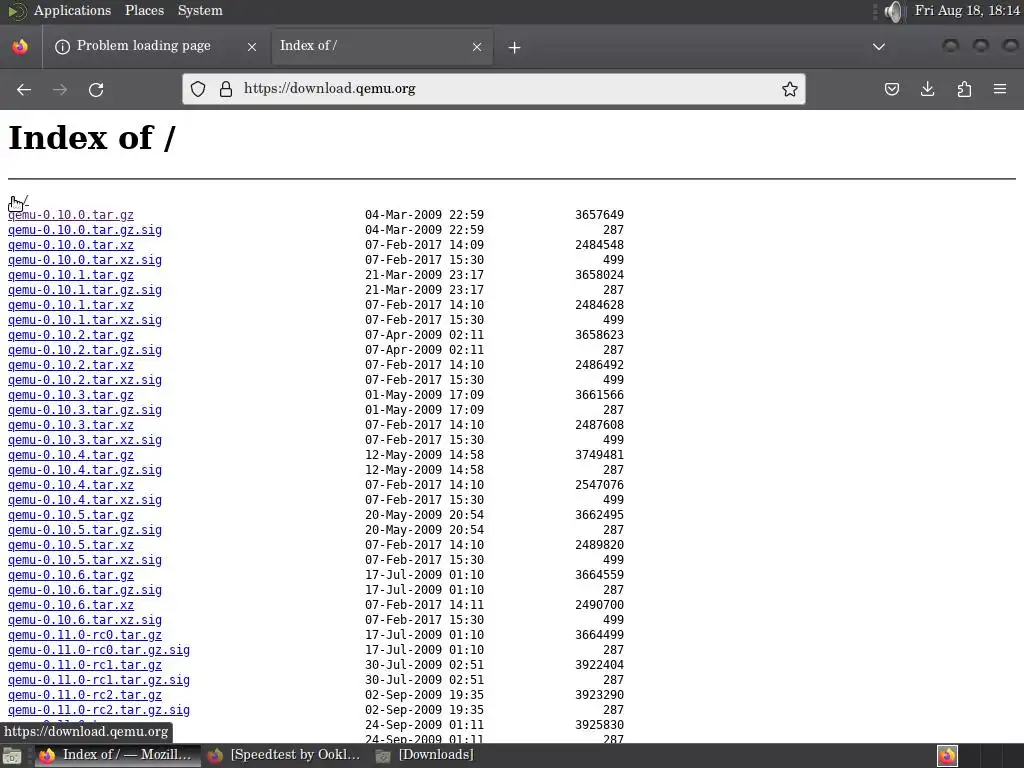Image resolution: width=1024 pixels, height=768 pixels.
Task: Open qemu-0.10.3.tar.gz.sig link
Action: [x=85, y=410]
